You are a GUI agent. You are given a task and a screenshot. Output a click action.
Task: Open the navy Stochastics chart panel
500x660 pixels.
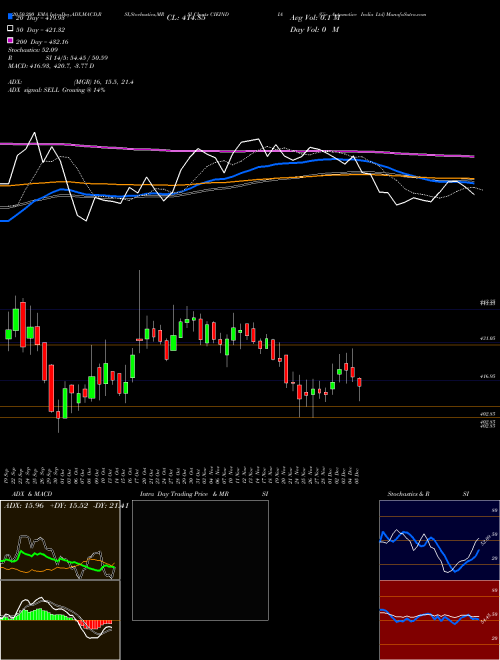439,540
